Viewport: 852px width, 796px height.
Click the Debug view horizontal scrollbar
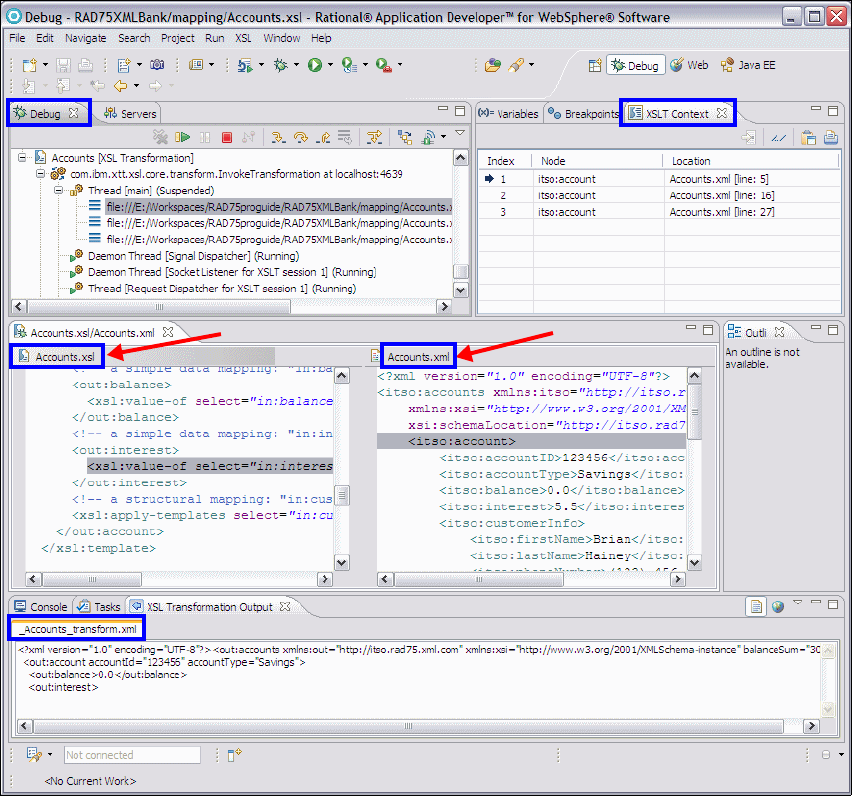[159, 306]
